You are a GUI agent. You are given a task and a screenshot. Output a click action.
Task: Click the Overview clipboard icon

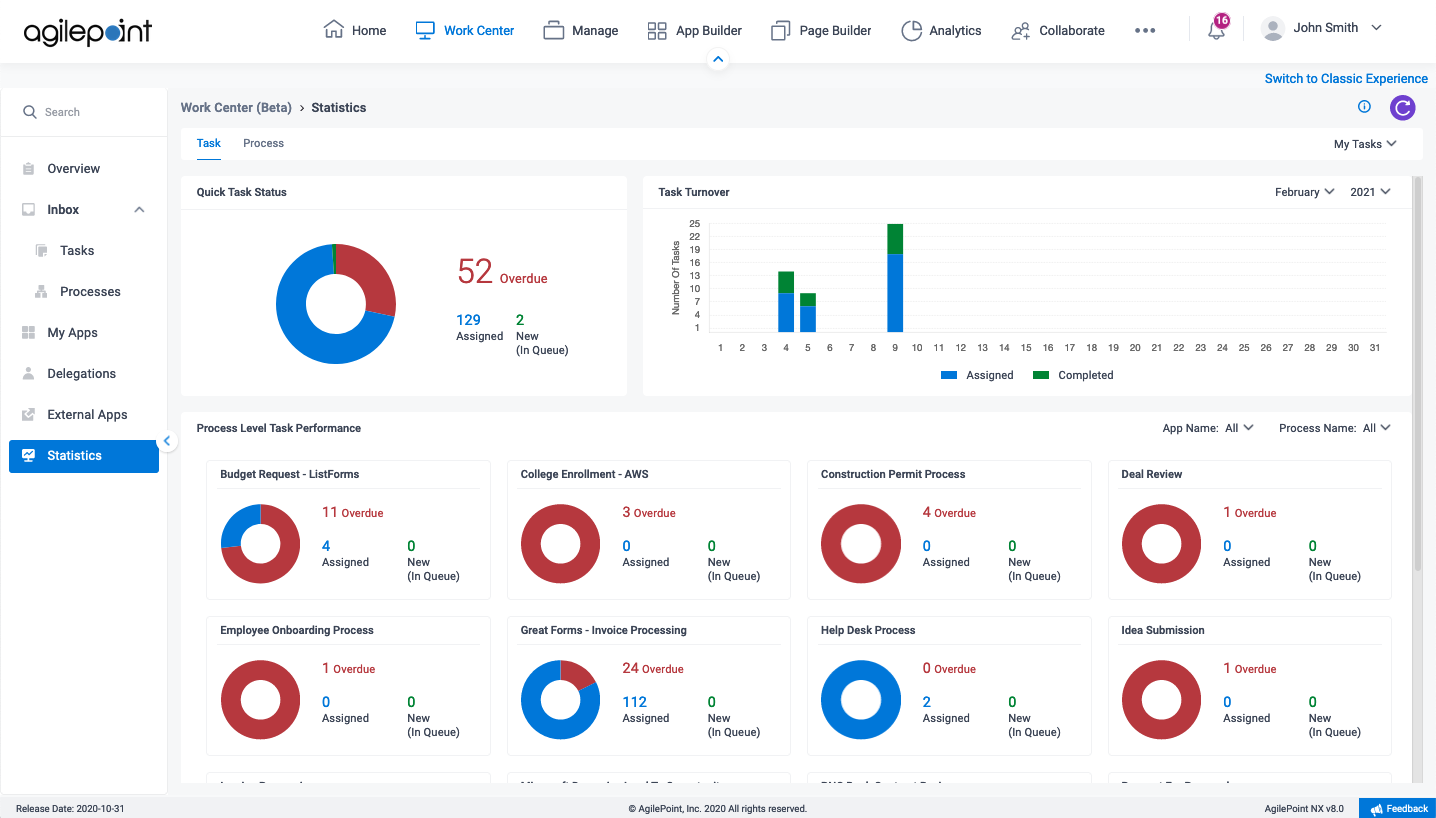(29, 169)
